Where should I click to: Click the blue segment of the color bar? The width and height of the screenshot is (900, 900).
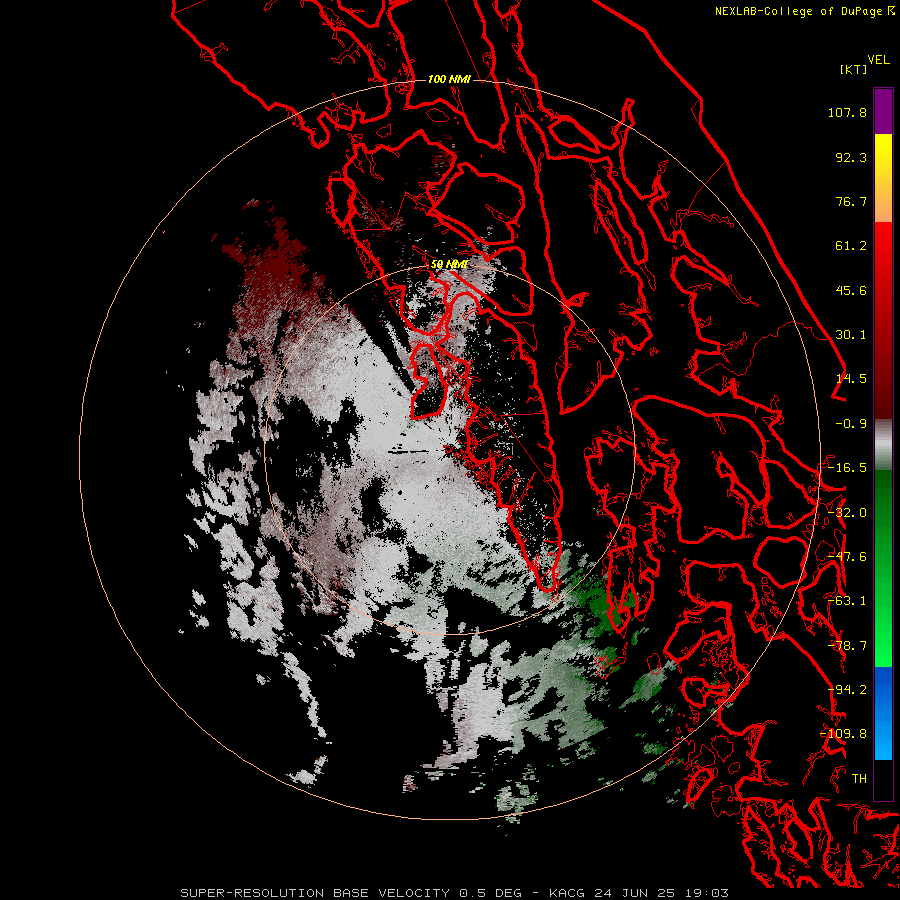coord(883,713)
